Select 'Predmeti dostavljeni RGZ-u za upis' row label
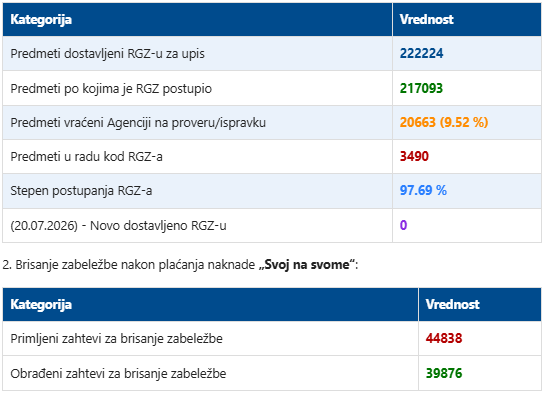 click(x=107, y=54)
